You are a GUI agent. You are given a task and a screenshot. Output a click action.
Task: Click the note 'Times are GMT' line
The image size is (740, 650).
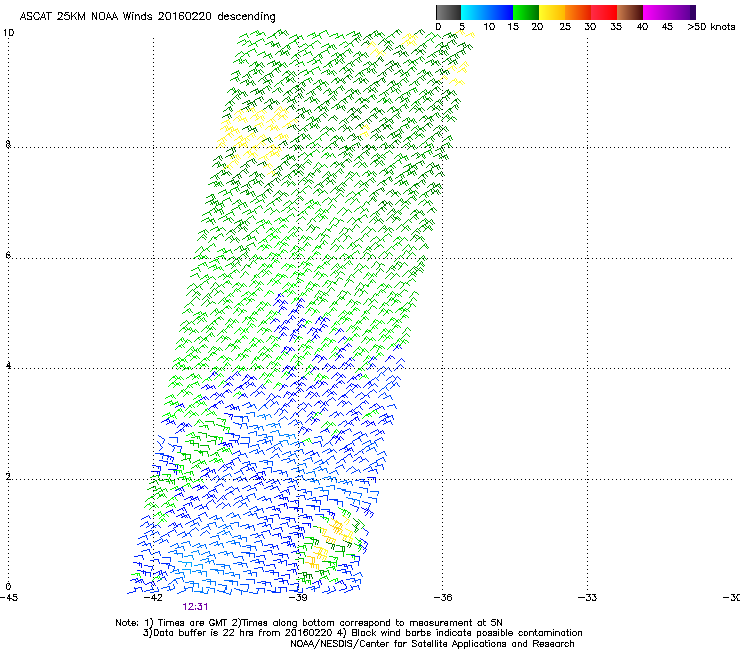click(x=309, y=623)
